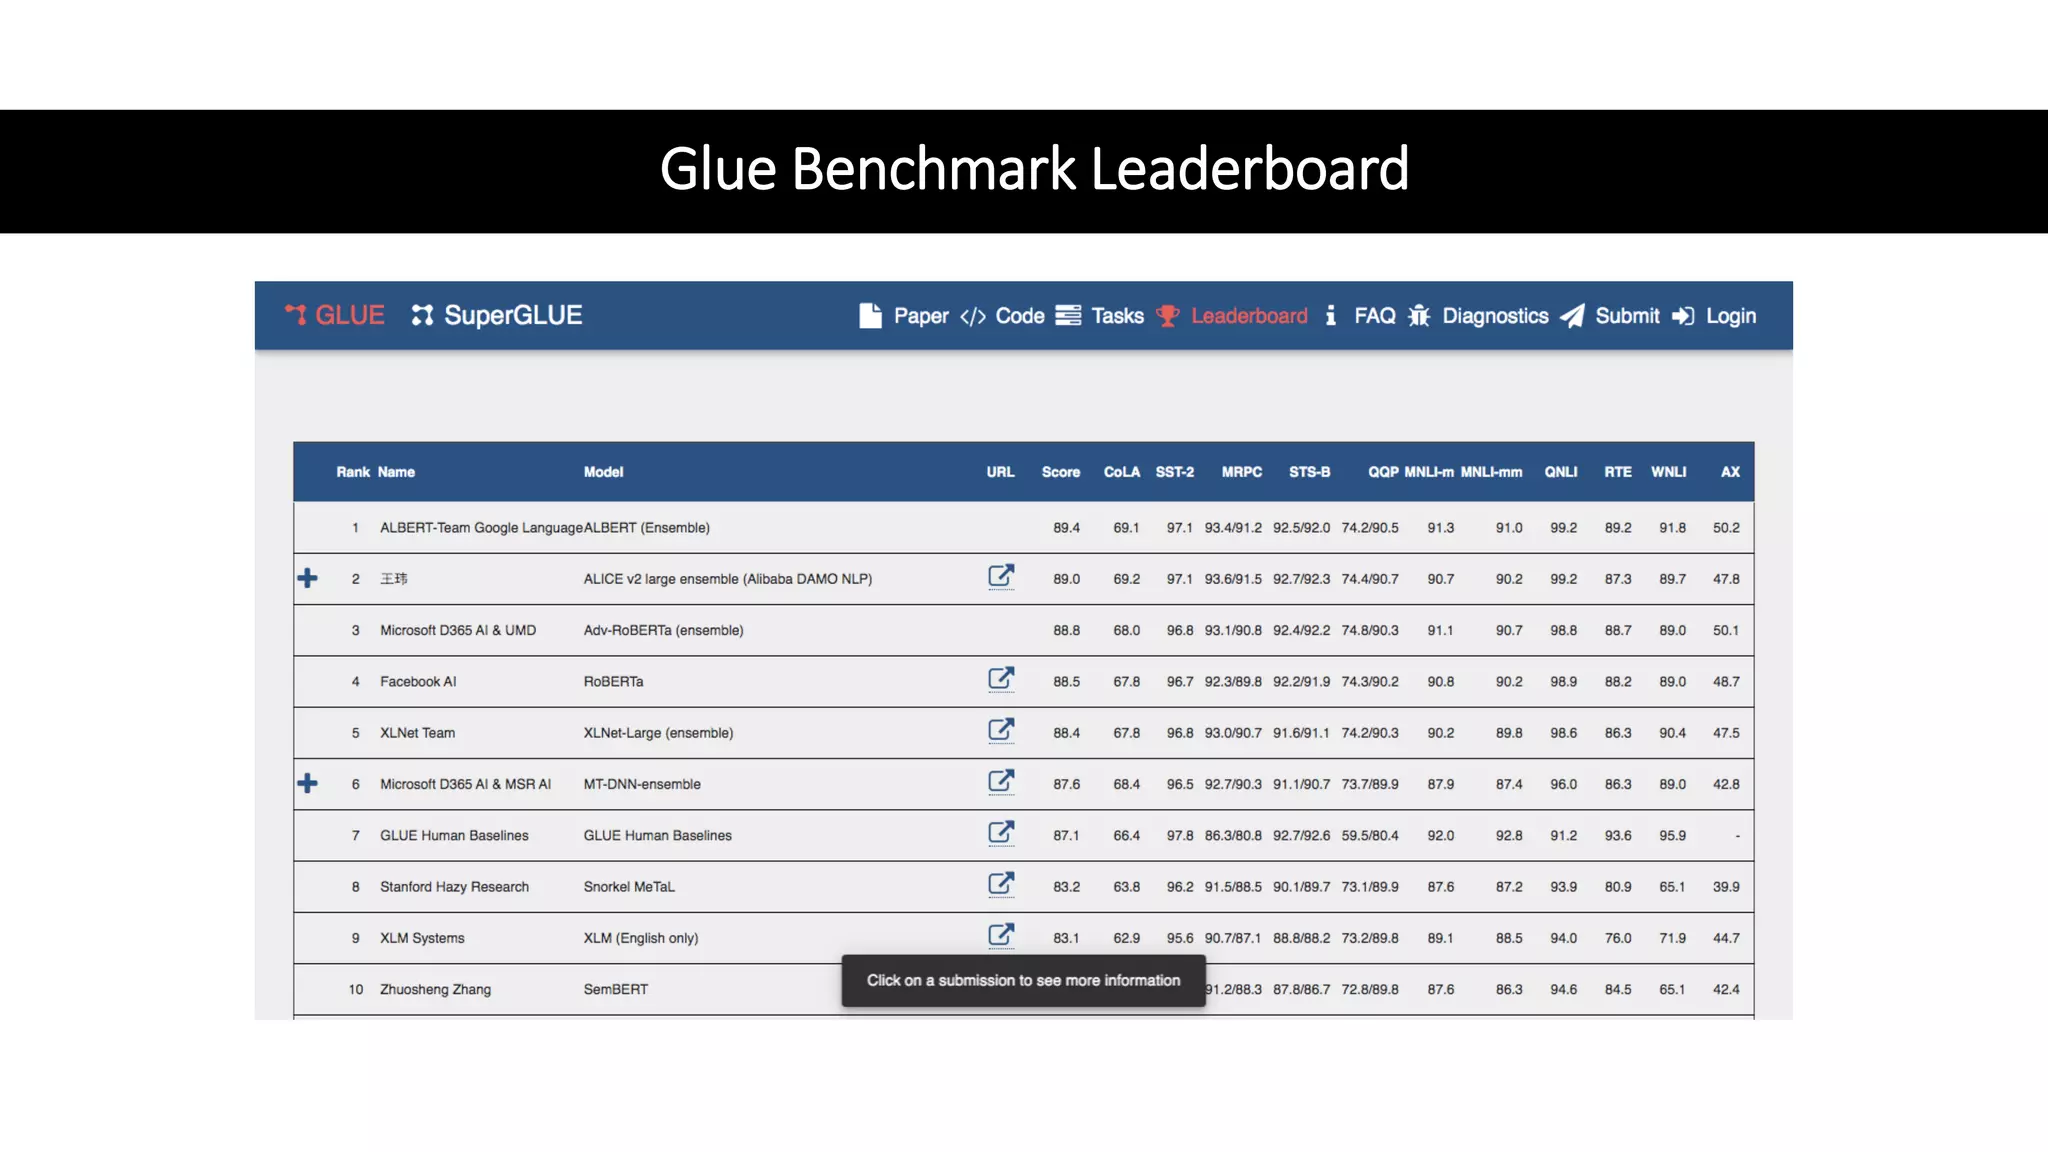
Task: Open the SuperGLUE site link
Action: click(497, 315)
